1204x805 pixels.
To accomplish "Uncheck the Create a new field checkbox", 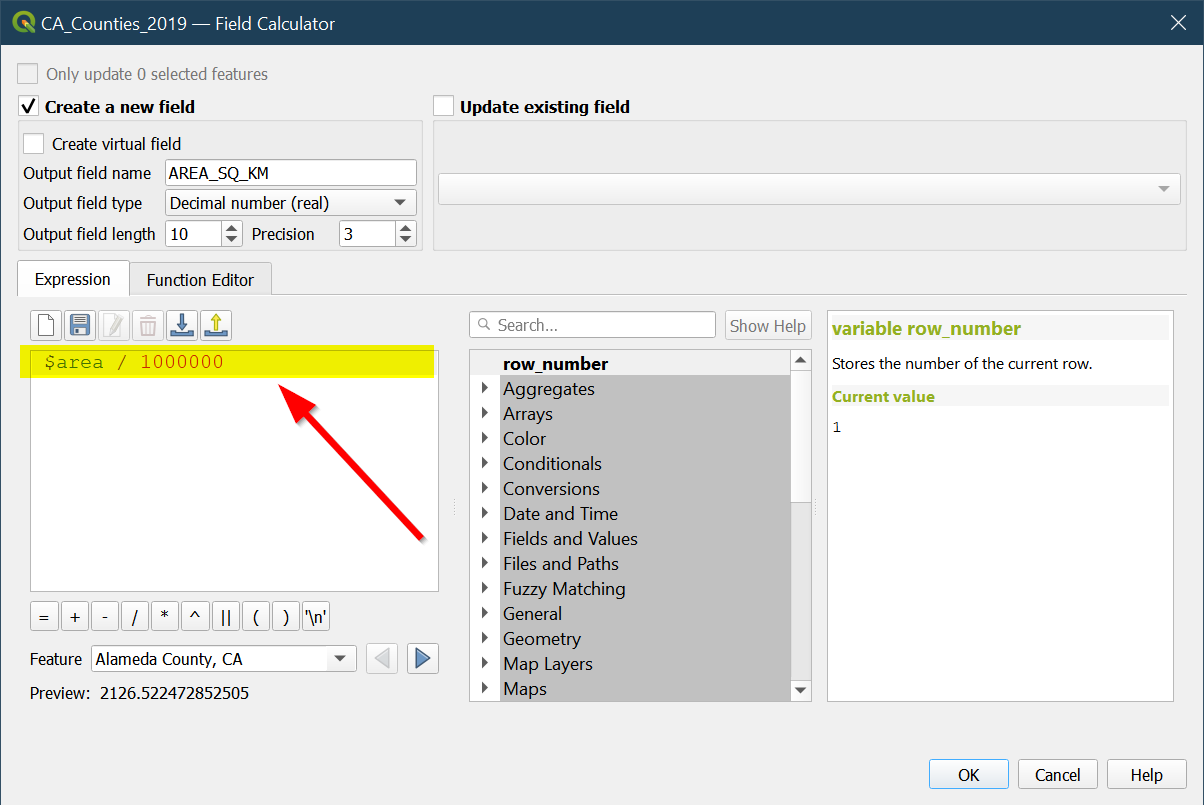I will 28,106.
